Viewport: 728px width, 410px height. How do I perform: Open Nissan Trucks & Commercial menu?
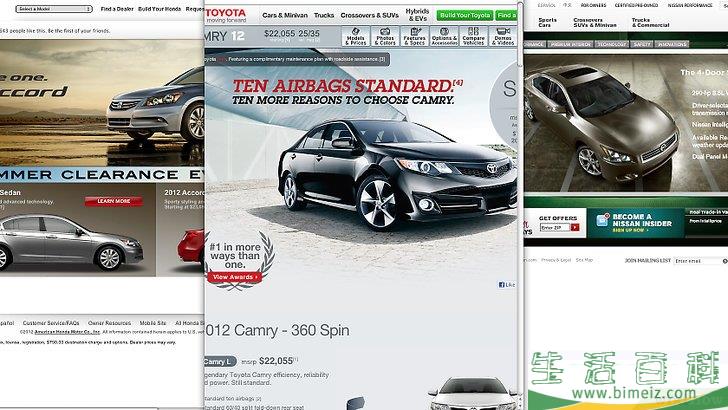click(650, 22)
